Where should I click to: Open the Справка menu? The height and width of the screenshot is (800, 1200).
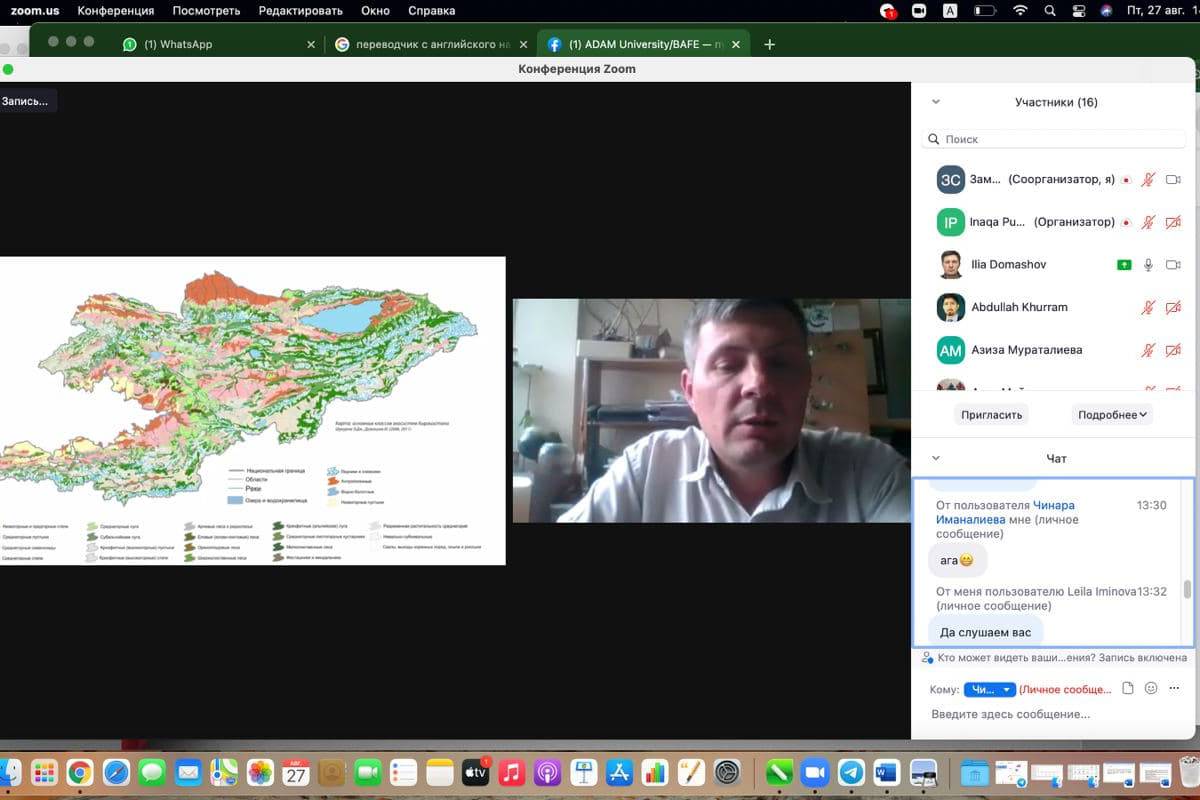432,11
